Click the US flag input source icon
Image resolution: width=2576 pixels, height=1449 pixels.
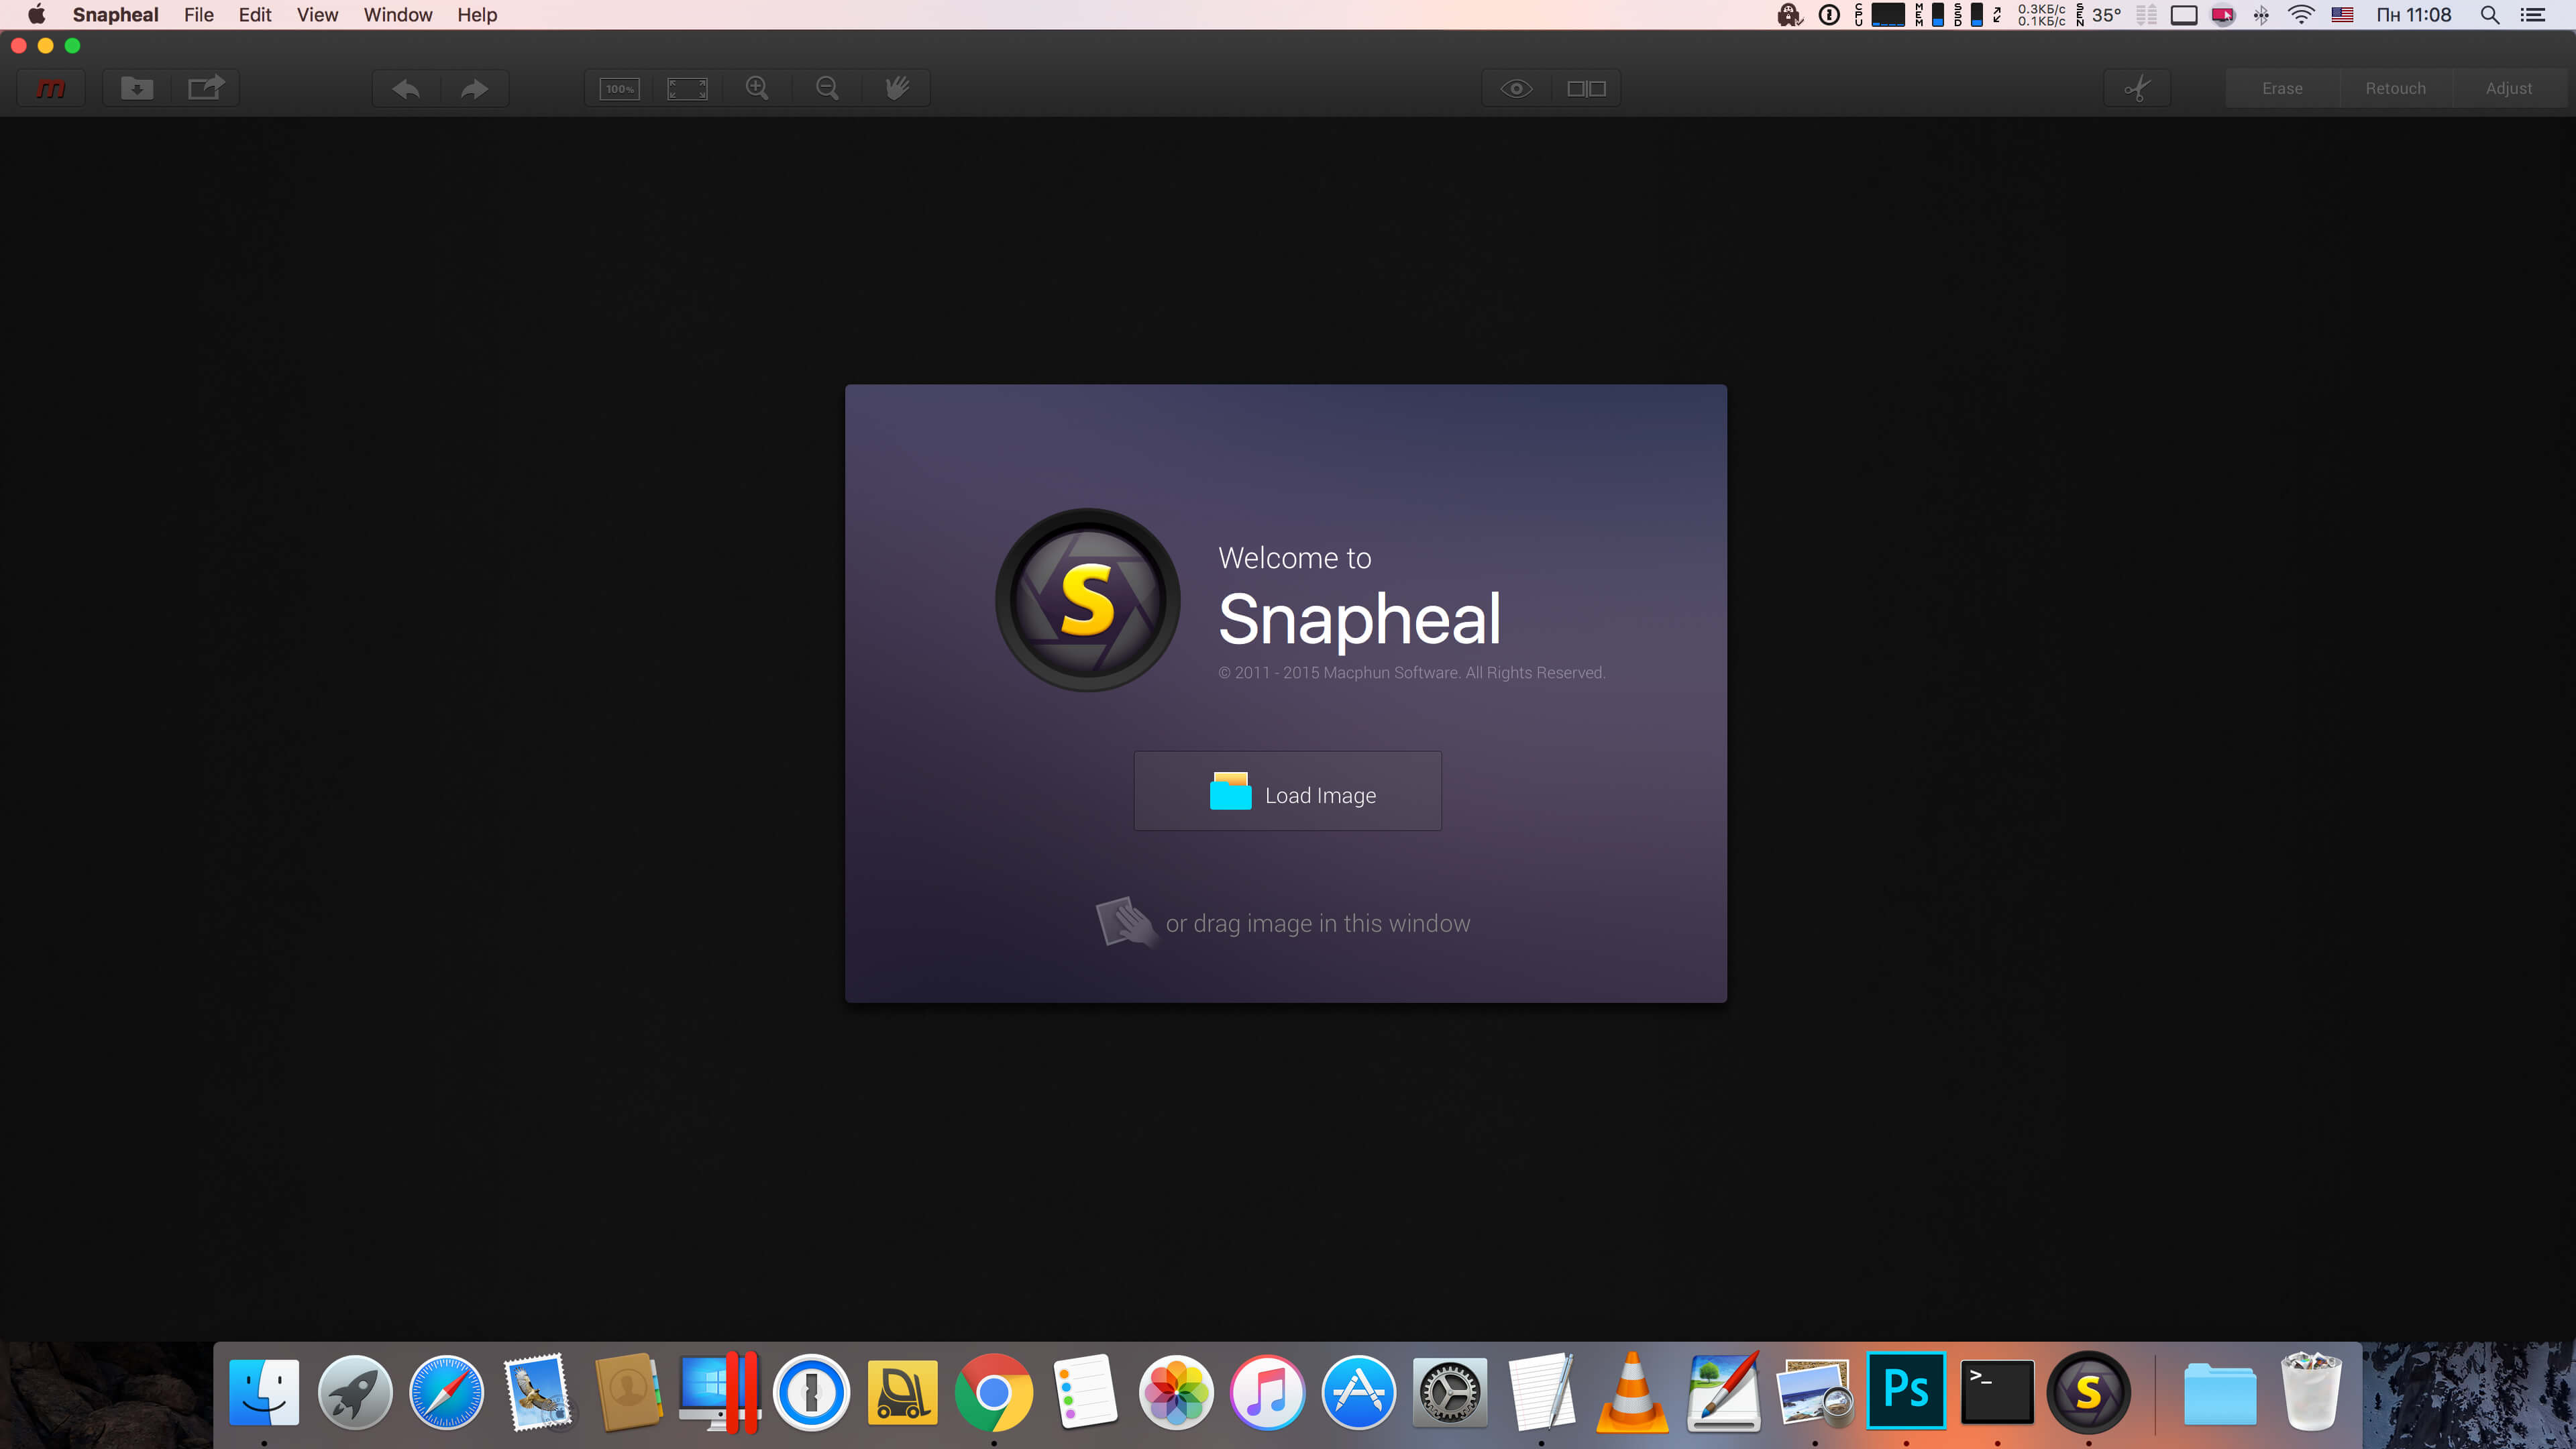[x=2342, y=15]
